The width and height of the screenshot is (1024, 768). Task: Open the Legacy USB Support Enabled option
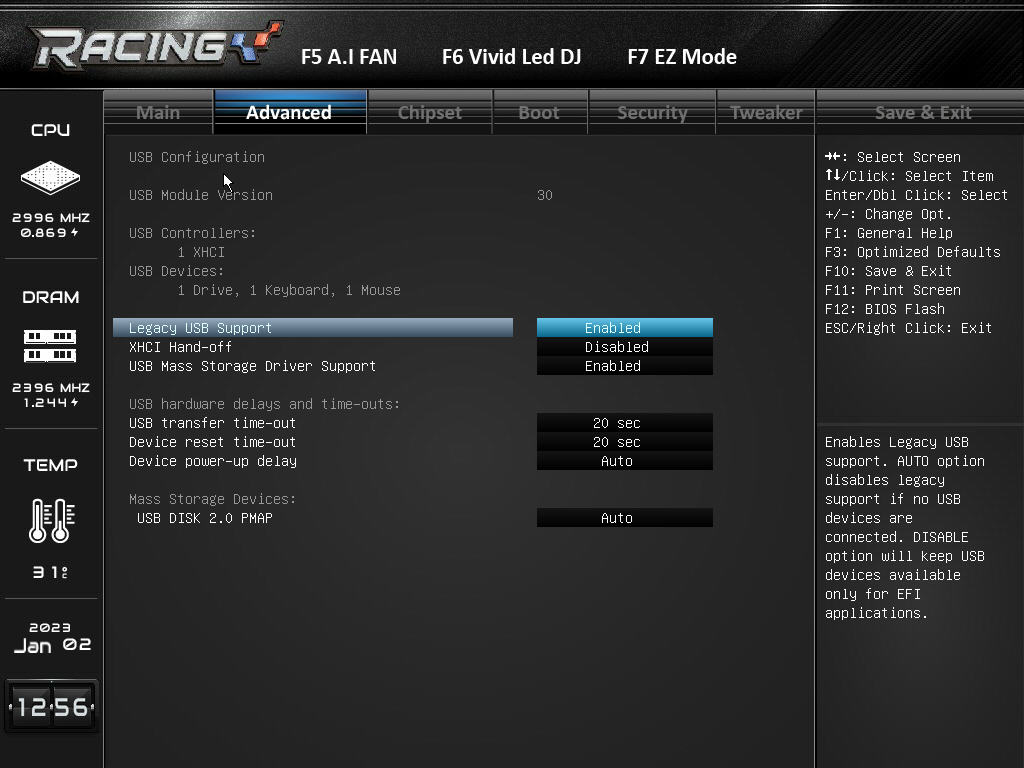pyautogui.click(x=624, y=328)
